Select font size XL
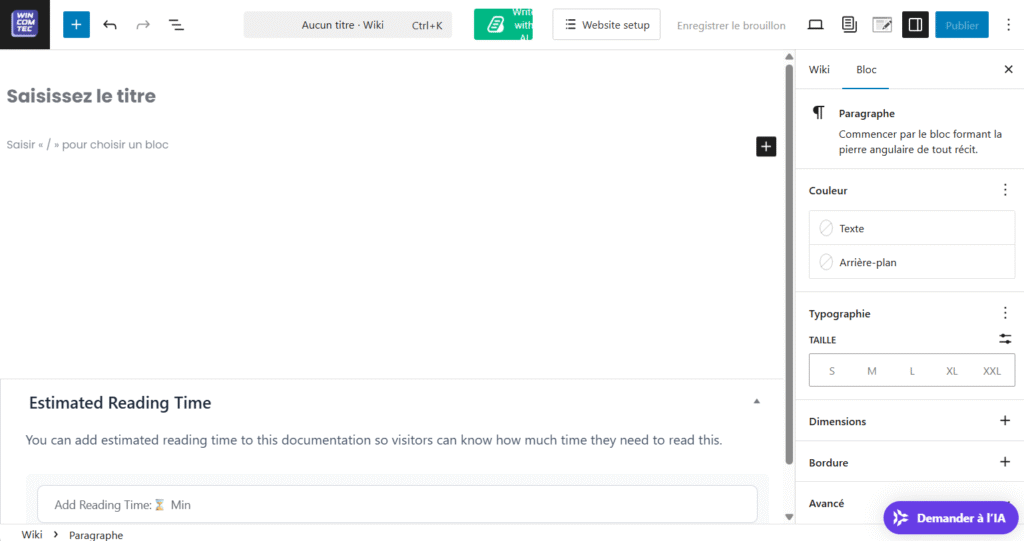Viewport: 1024px width, 541px height. pos(951,371)
